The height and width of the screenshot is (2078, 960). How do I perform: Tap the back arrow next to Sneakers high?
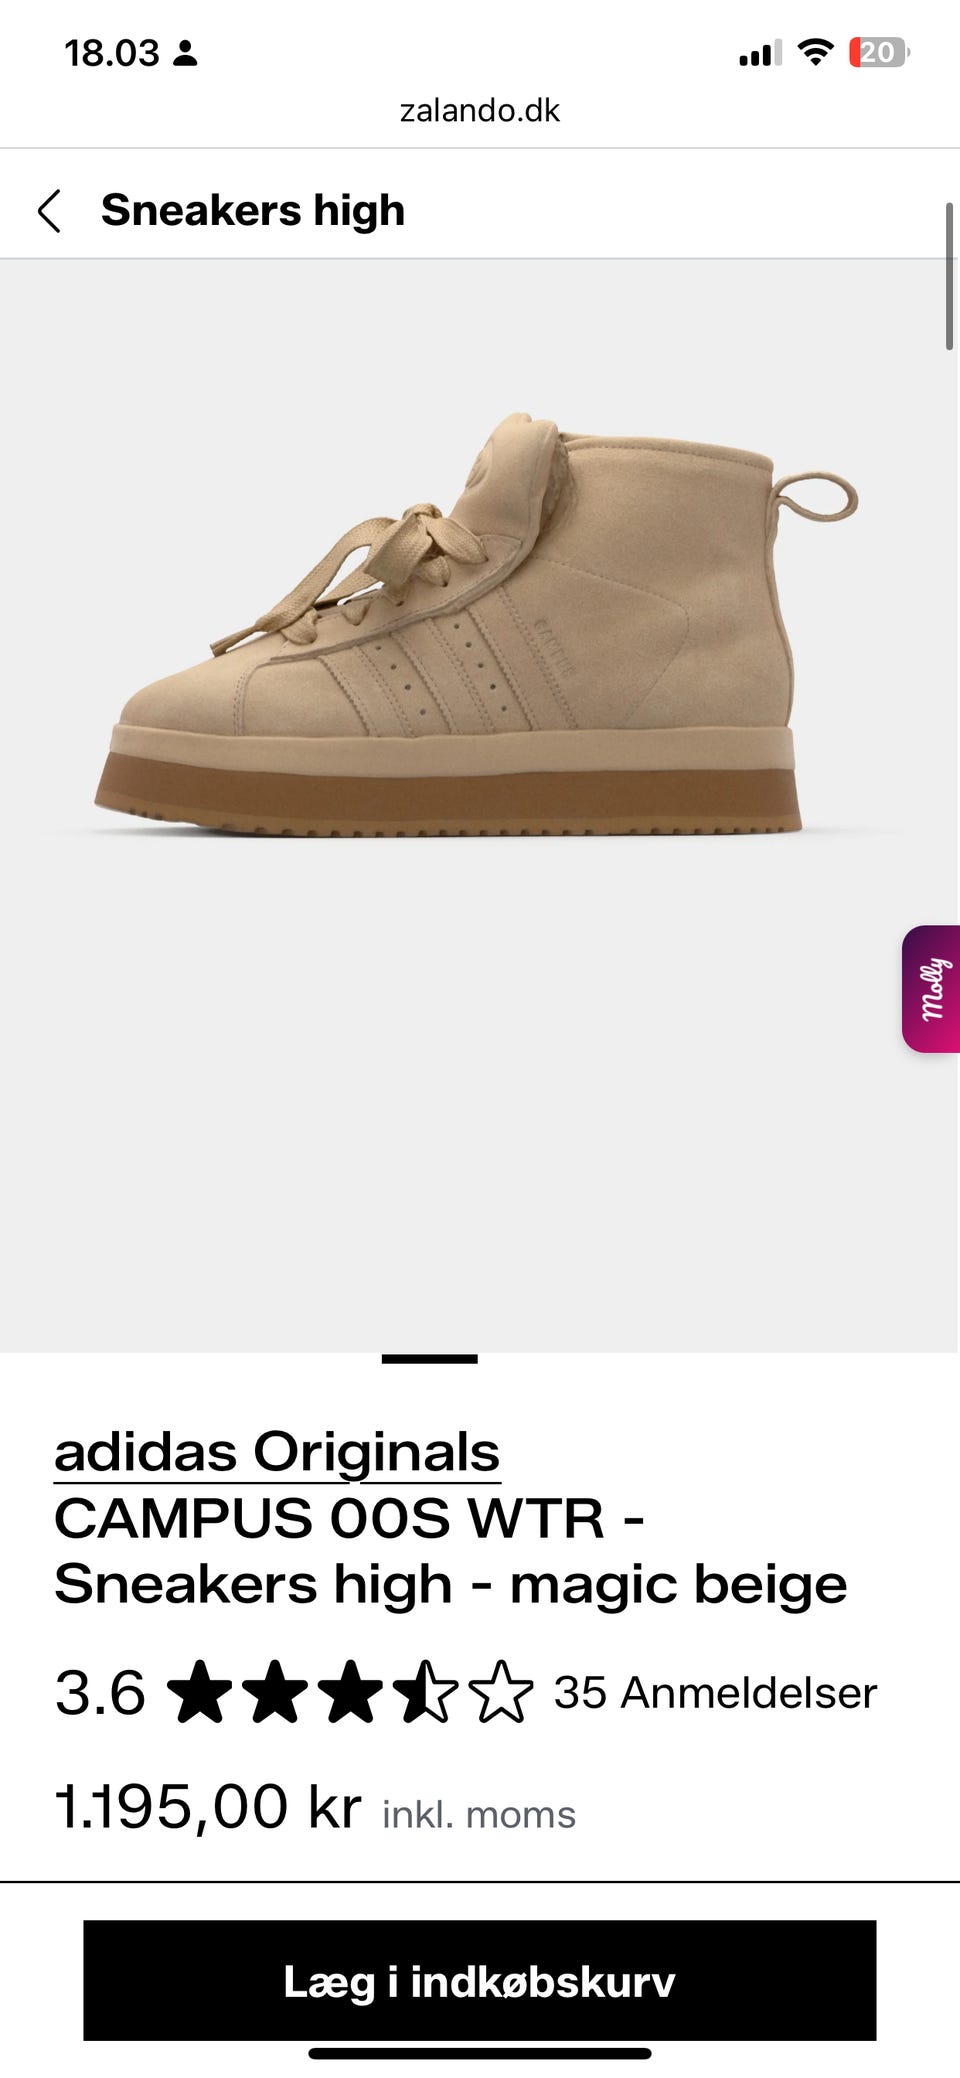tap(49, 211)
